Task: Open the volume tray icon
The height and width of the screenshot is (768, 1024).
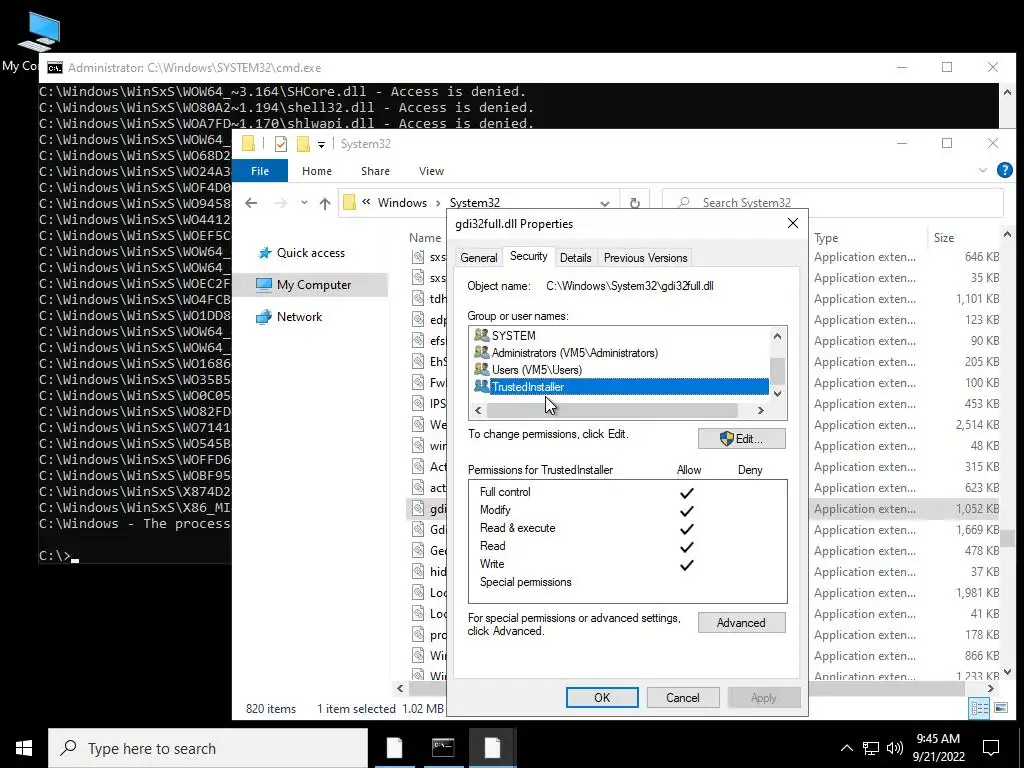Action: click(x=895, y=748)
